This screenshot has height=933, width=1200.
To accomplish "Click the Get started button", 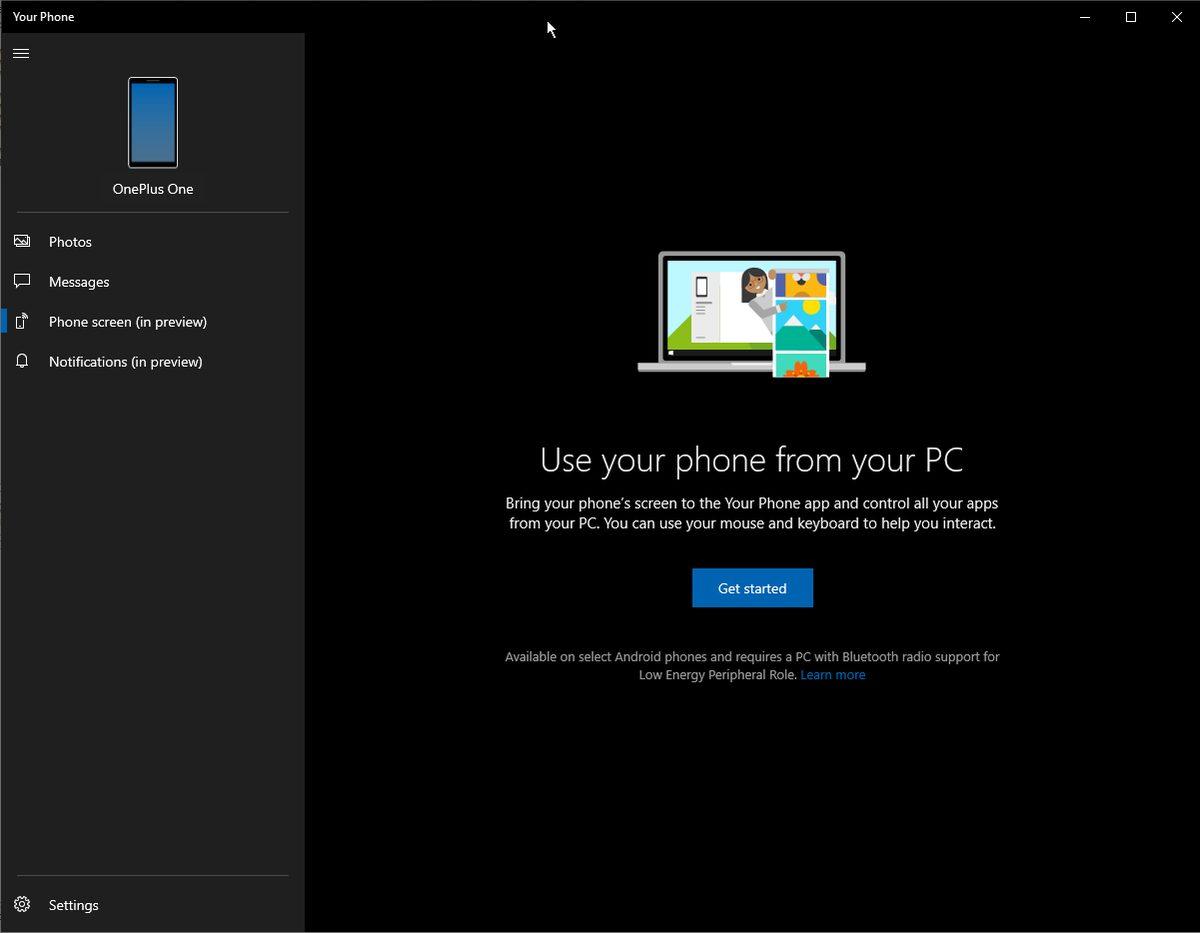I will [x=752, y=588].
